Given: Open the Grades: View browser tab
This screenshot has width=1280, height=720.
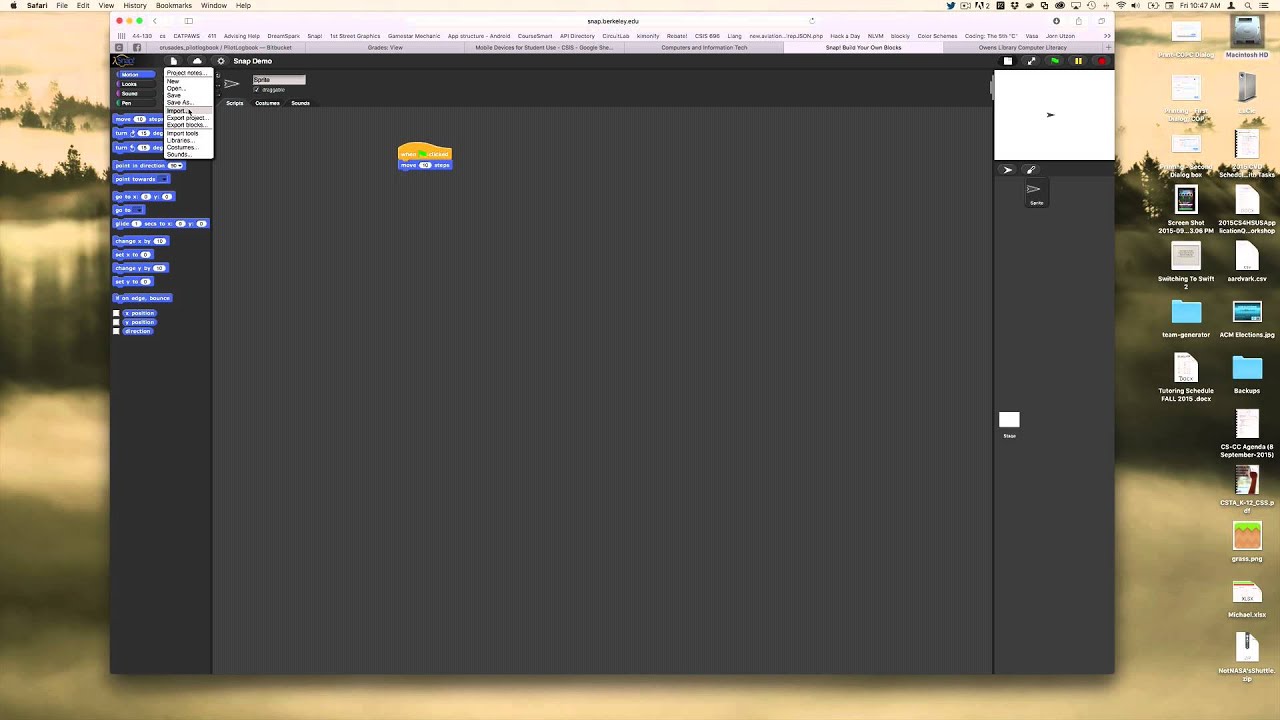Looking at the screenshot, I should click(x=385, y=48).
